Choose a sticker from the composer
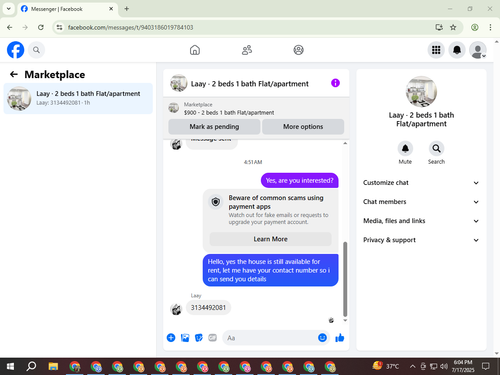The height and width of the screenshot is (375, 500). pyautogui.click(x=199, y=338)
